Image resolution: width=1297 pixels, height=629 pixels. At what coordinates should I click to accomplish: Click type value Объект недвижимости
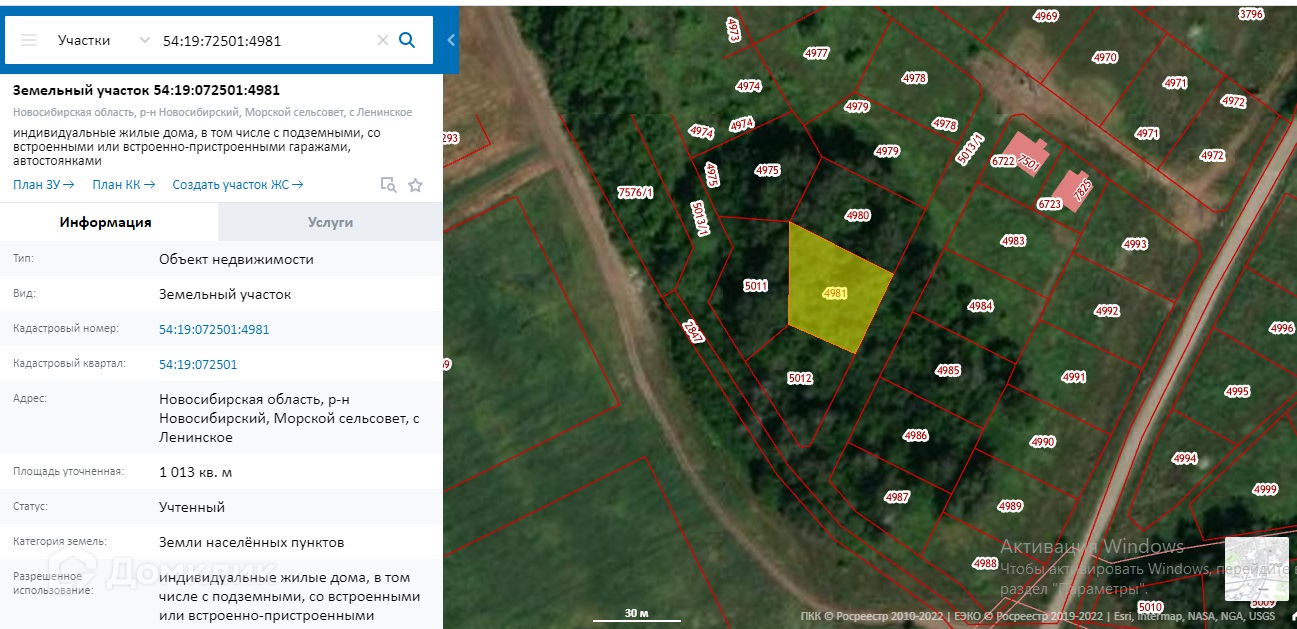point(236,259)
